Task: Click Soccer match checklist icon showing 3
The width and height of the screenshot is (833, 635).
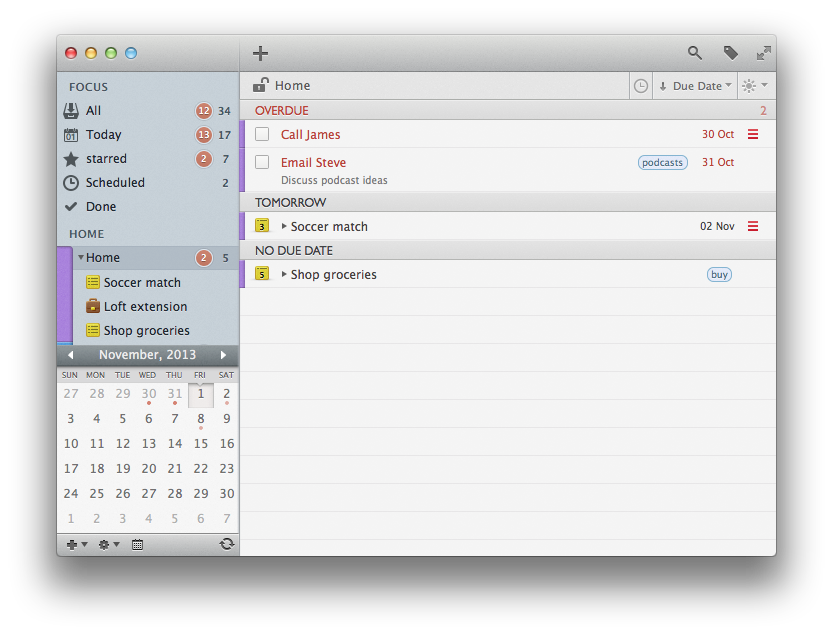Action: tap(262, 225)
